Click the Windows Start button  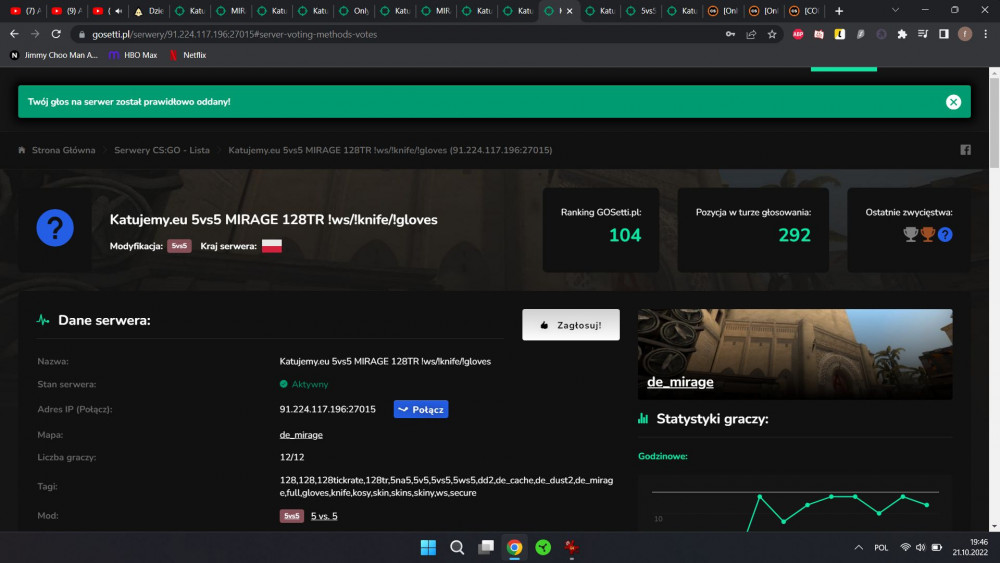pyautogui.click(x=428, y=547)
